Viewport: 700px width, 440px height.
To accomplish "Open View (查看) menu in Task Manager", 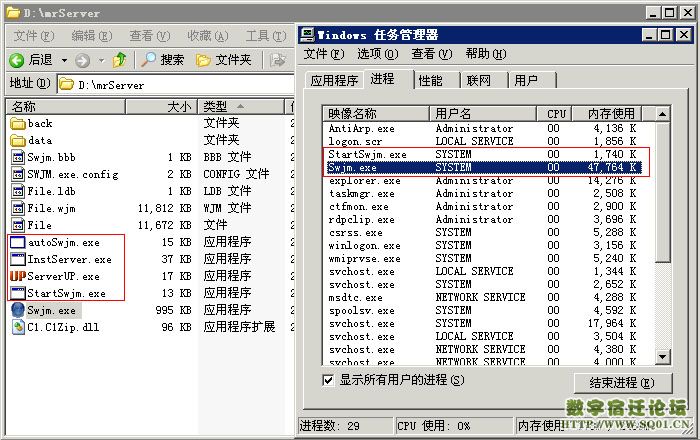I will [432, 54].
